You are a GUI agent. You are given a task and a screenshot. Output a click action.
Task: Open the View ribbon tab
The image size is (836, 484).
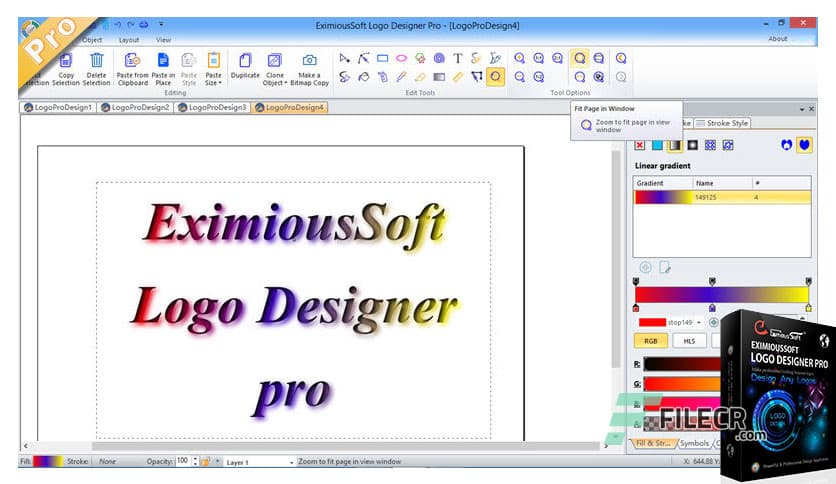pos(163,40)
